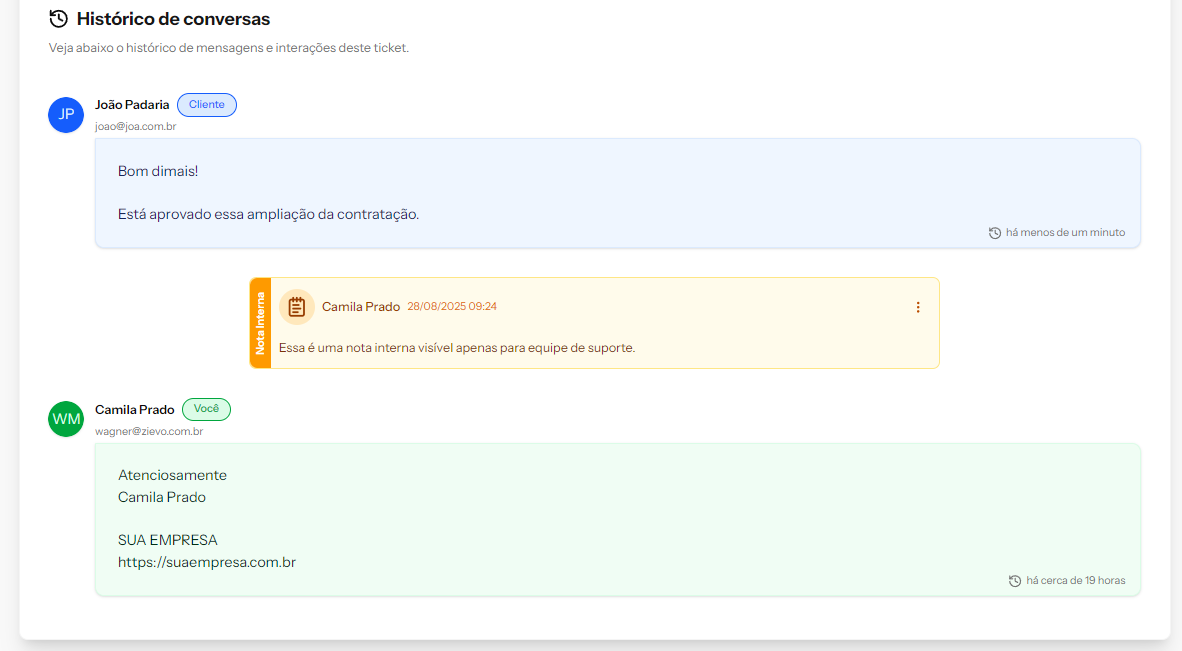Click the note timestamp 28/08/2025 09:24
The height and width of the screenshot is (651, 1182).
452,307
